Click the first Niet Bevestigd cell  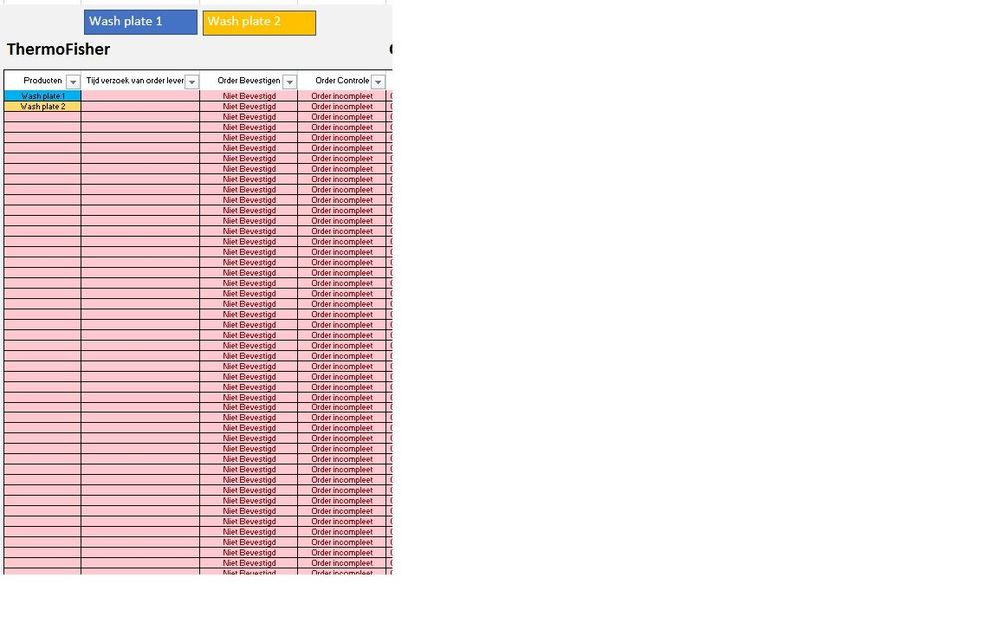tap(249, 95)
